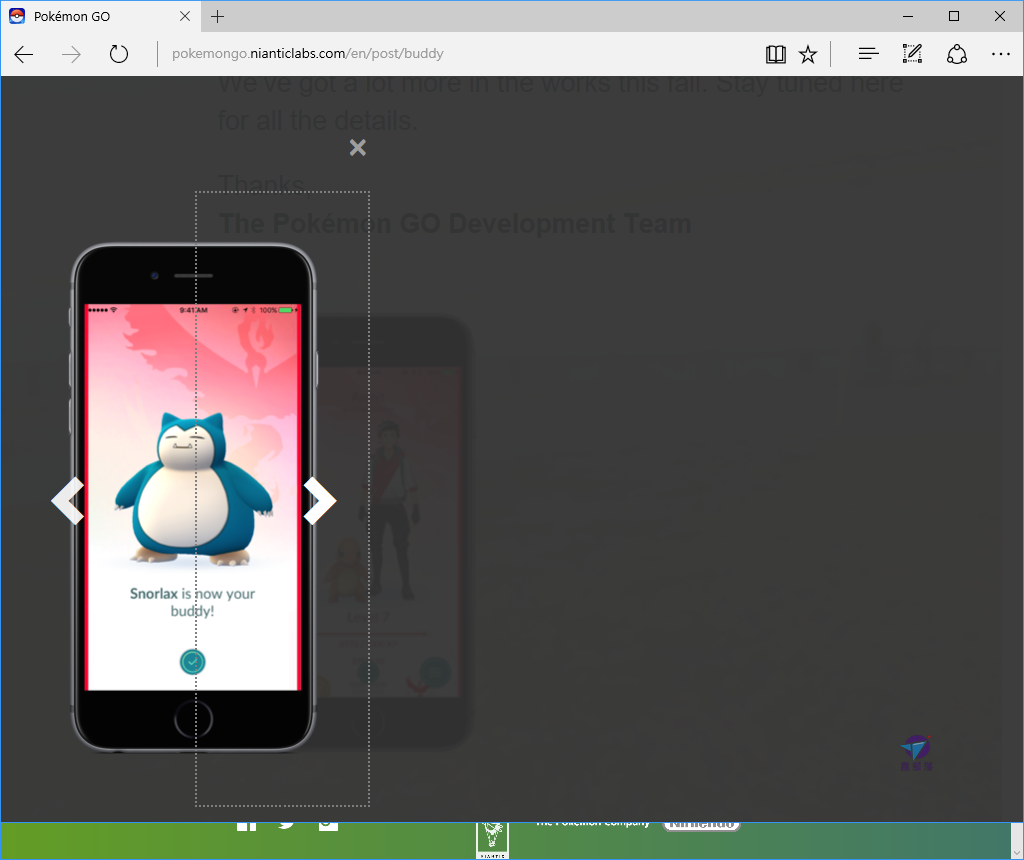Click the Niantic logo in footer
This screenshot has height=860, width=1024.
(492, 840)
